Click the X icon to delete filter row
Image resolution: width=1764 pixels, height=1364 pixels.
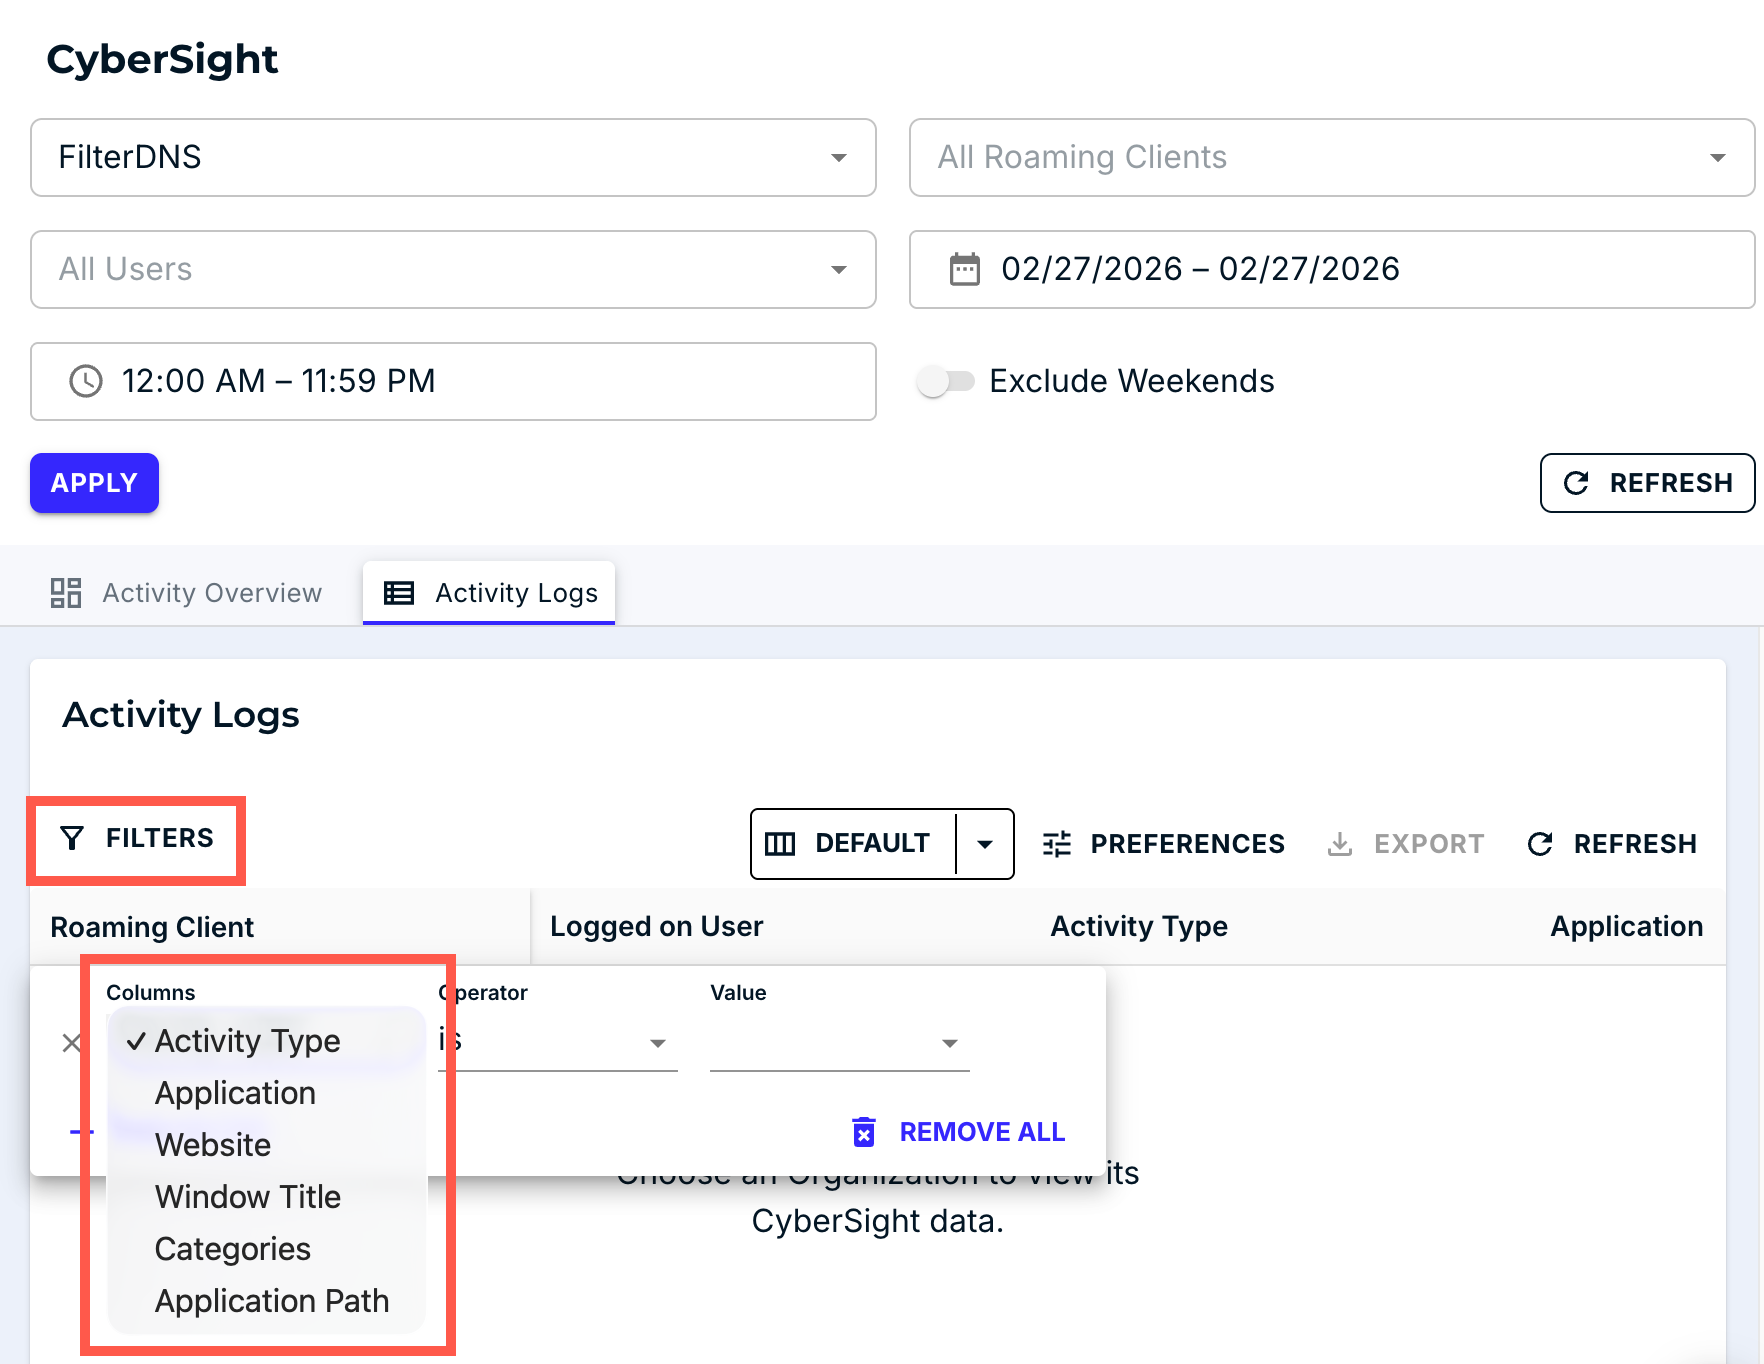point(71,1043)
